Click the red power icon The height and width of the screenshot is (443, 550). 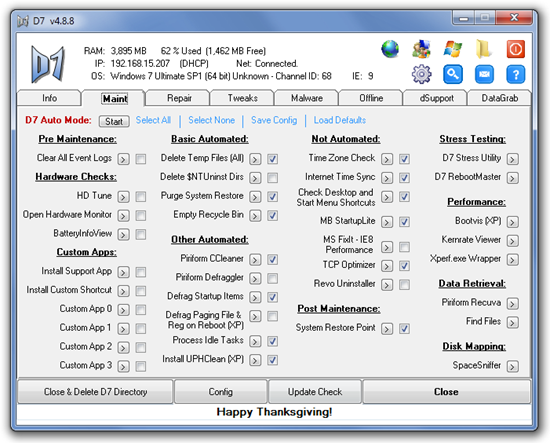[x=516, y=49]
